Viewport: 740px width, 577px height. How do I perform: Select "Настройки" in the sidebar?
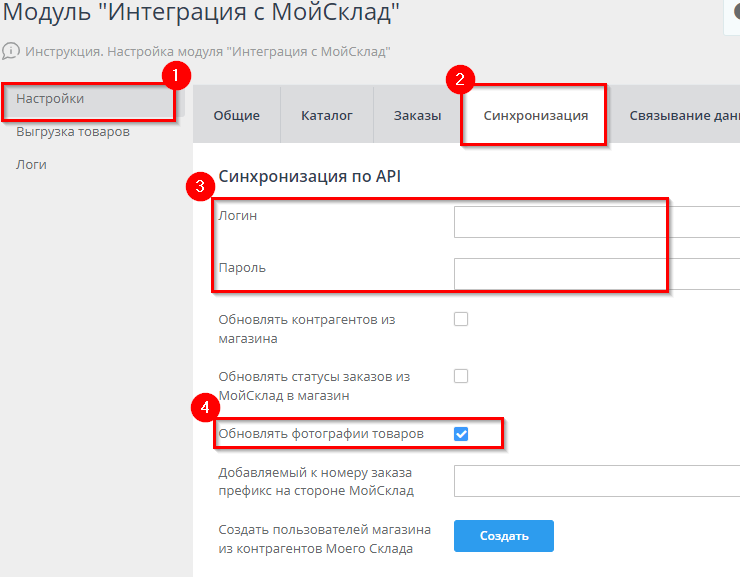click(50, 99)
